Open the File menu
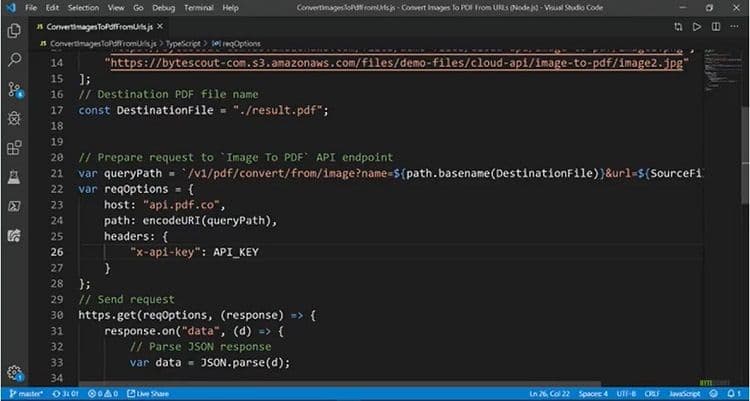 pyautogui.click(x=31, y=7)
